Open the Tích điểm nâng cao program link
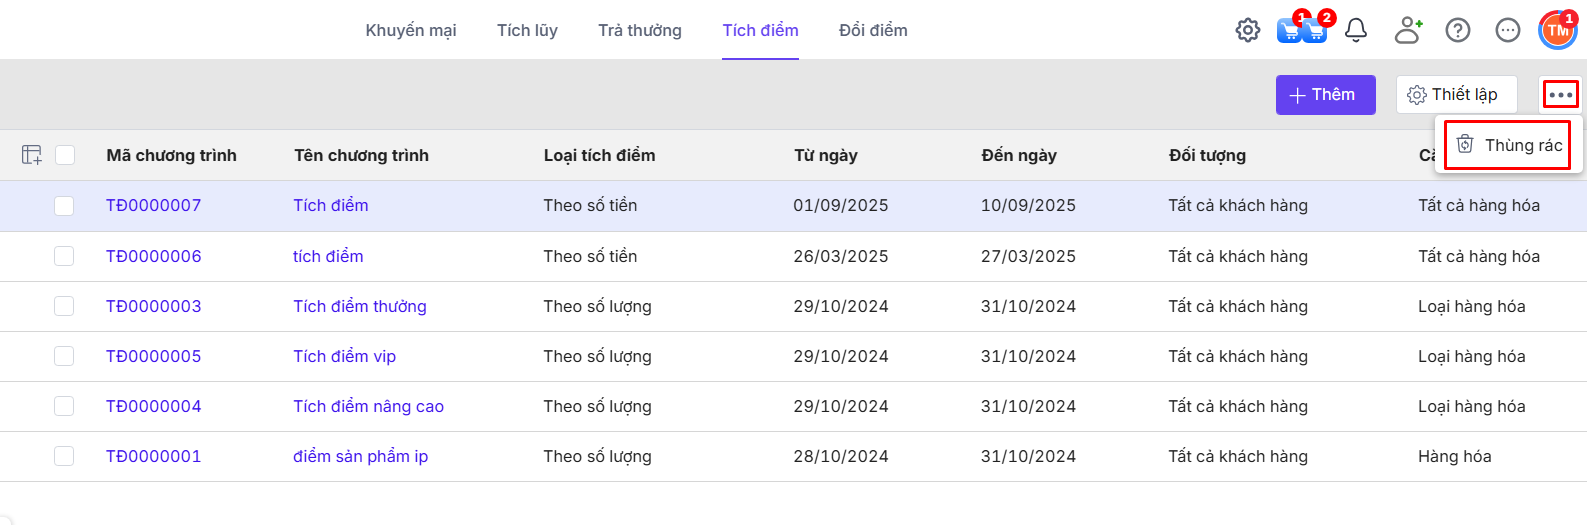 click(x=368, y=406)
